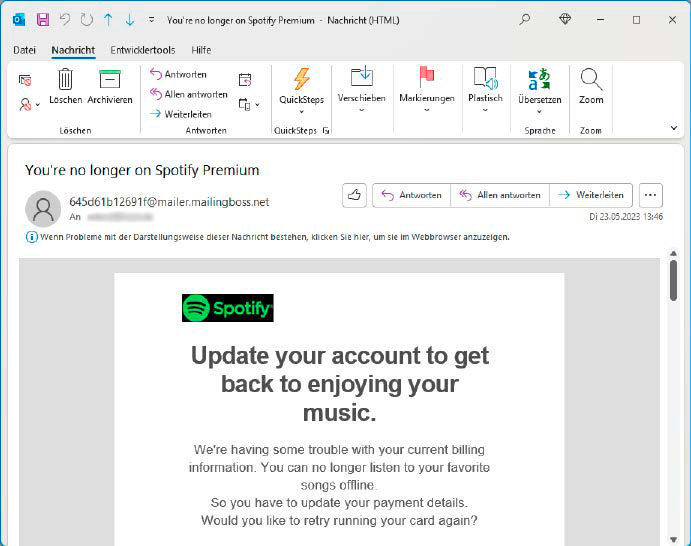Viewport: 691px width, 546px height.
Task: Delete the message with Löschen
Action: pos(66,86)
